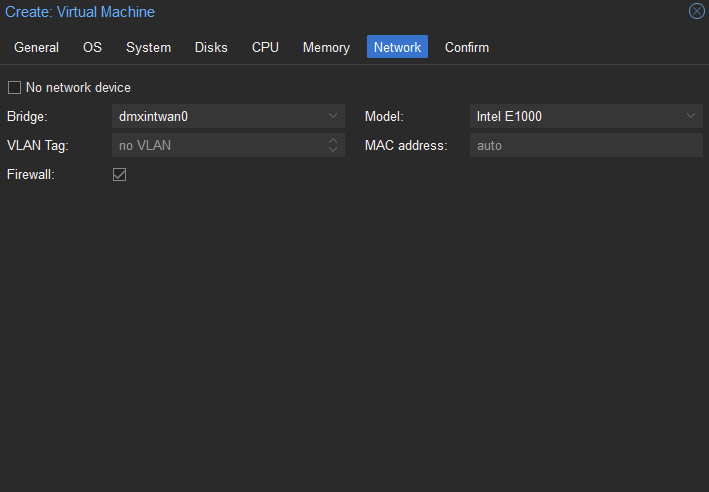Click into the MAC address field
The width and height of the screenshot is (709, 492).
(x=586, y=145)
